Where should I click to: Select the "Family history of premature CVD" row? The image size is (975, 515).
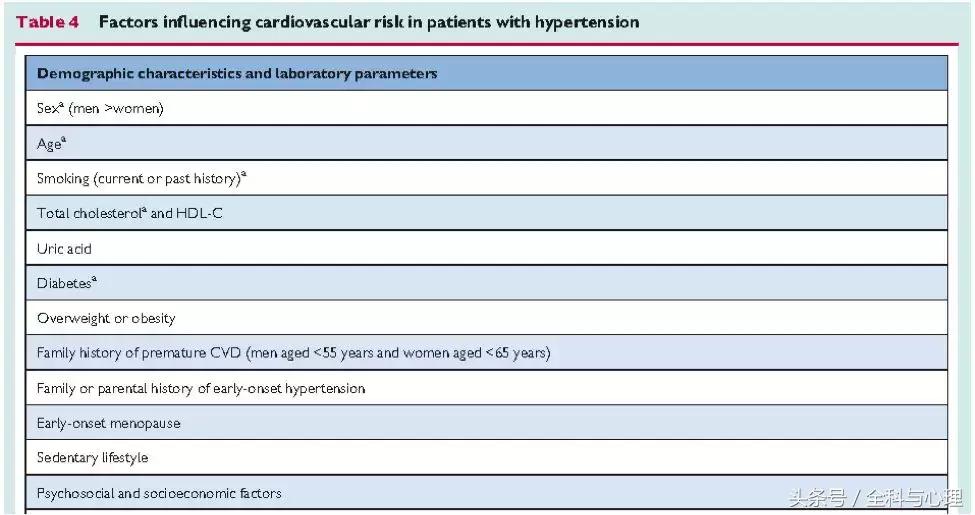point(140,353)
